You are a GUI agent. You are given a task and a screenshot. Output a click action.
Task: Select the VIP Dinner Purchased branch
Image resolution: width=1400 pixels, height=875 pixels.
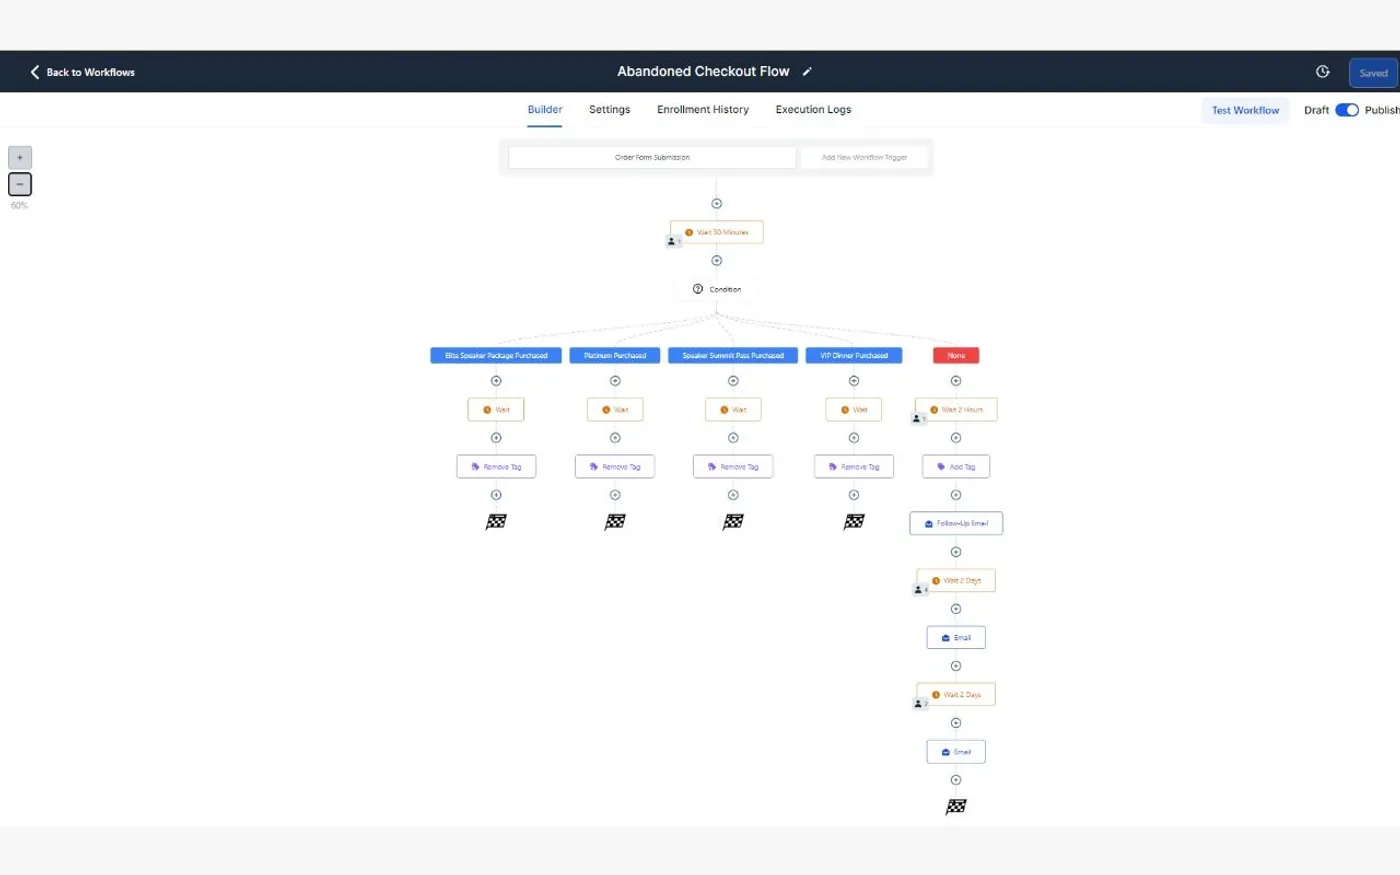854,355
